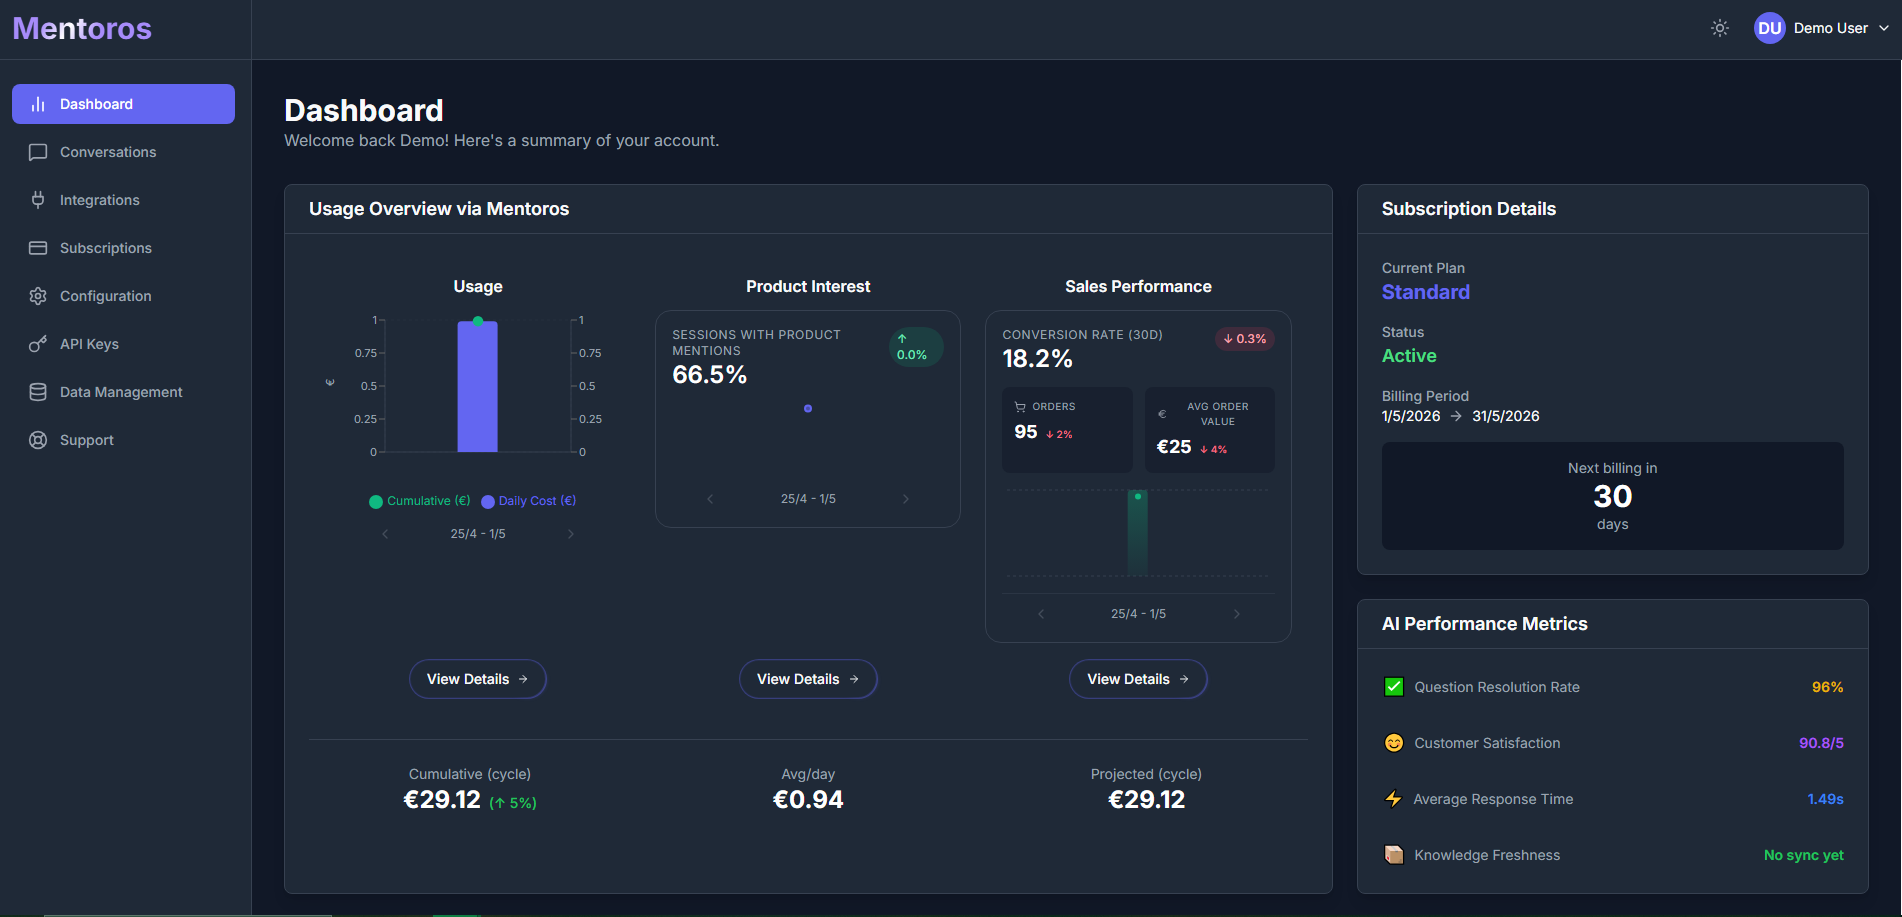Screen dimensions: 1902x917
Task: Go to next period in Usage chart
Action: (571, 534)
